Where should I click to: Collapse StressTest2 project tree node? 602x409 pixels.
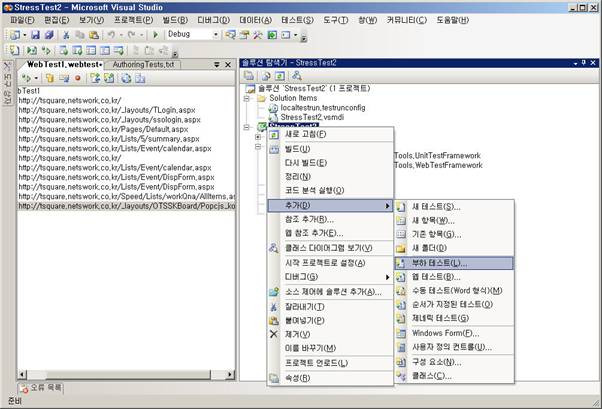point(247,127)
